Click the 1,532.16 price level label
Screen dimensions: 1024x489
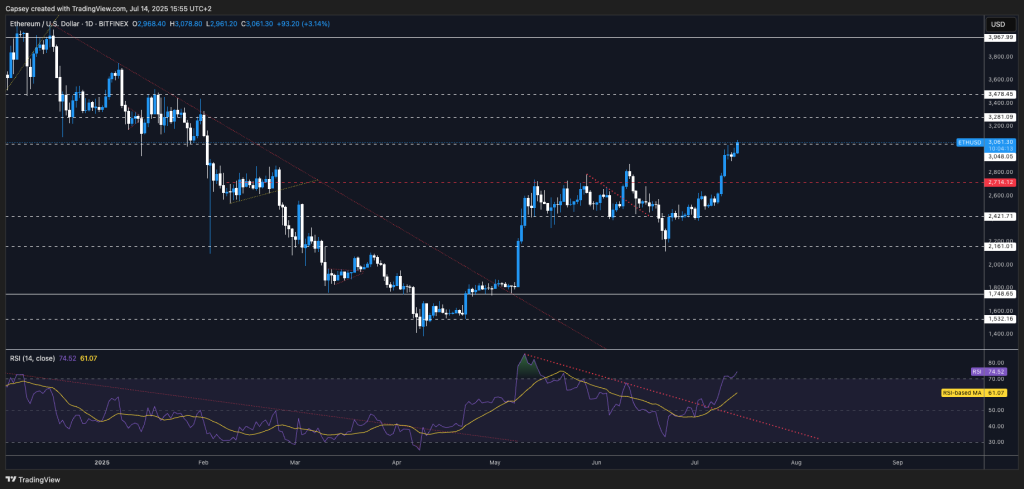coord(1002,319)
